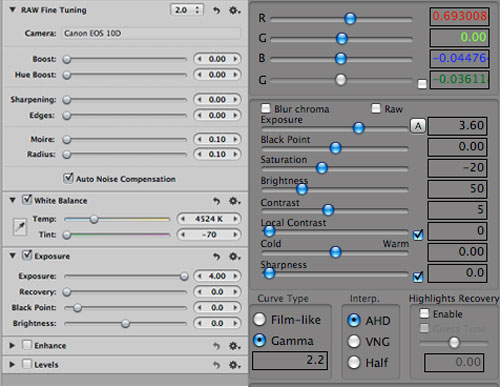Click the Temp slider handle
Image resolution: width=500 pixels, height=387 pixels.
coord(94,219)
